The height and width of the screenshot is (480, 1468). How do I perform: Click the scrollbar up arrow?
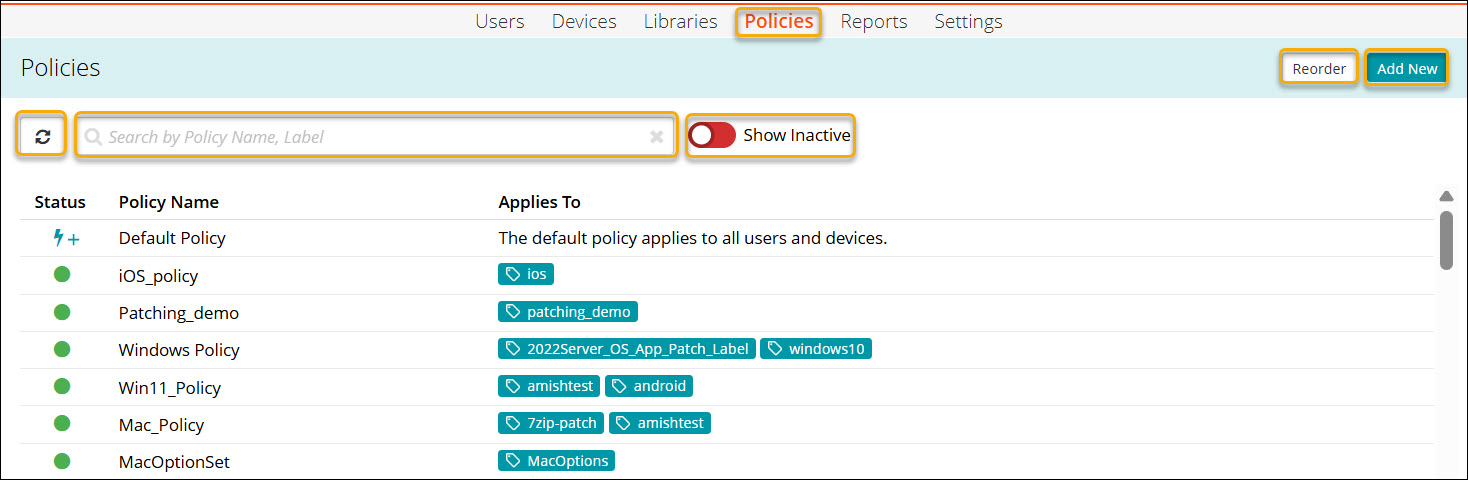tap(1445, 196)
